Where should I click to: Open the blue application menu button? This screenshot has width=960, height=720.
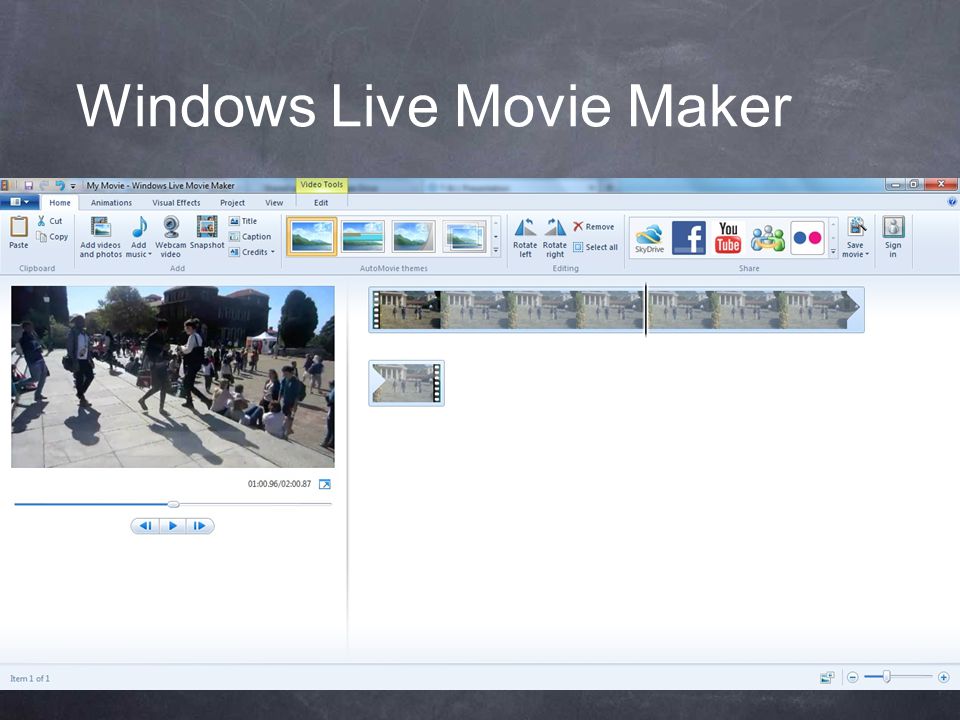click(x=20, y=202)
